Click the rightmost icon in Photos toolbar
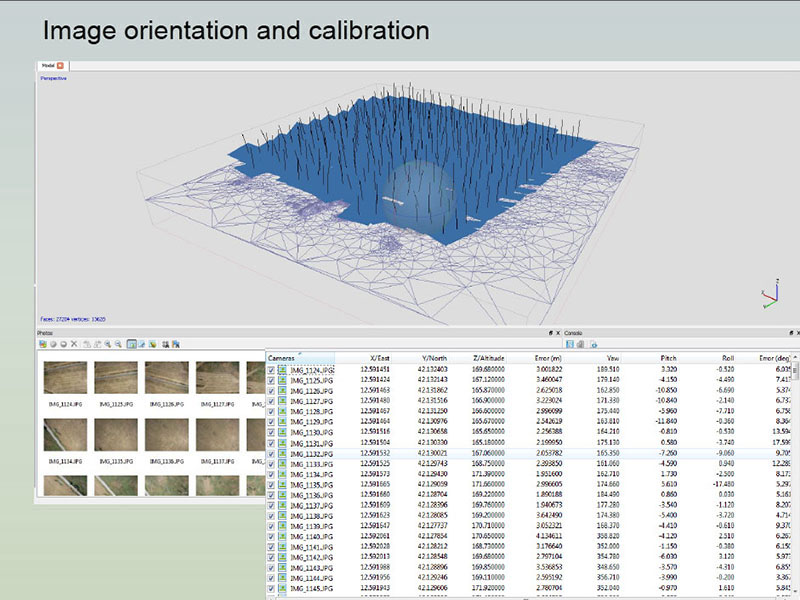800x600 pixels. pos(176,344)
